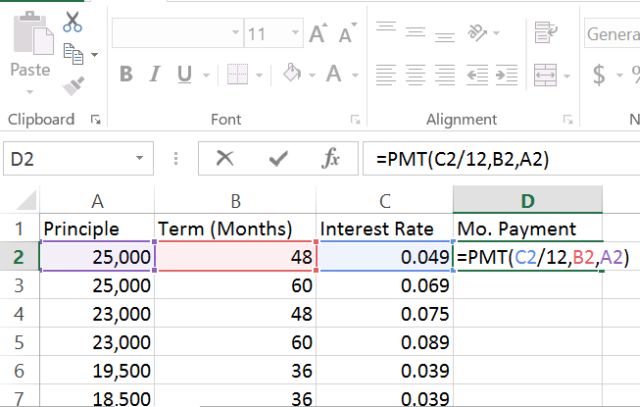
Task: Click Increase Indent icon
Action: pyautogui.click(x=507, y=75)
